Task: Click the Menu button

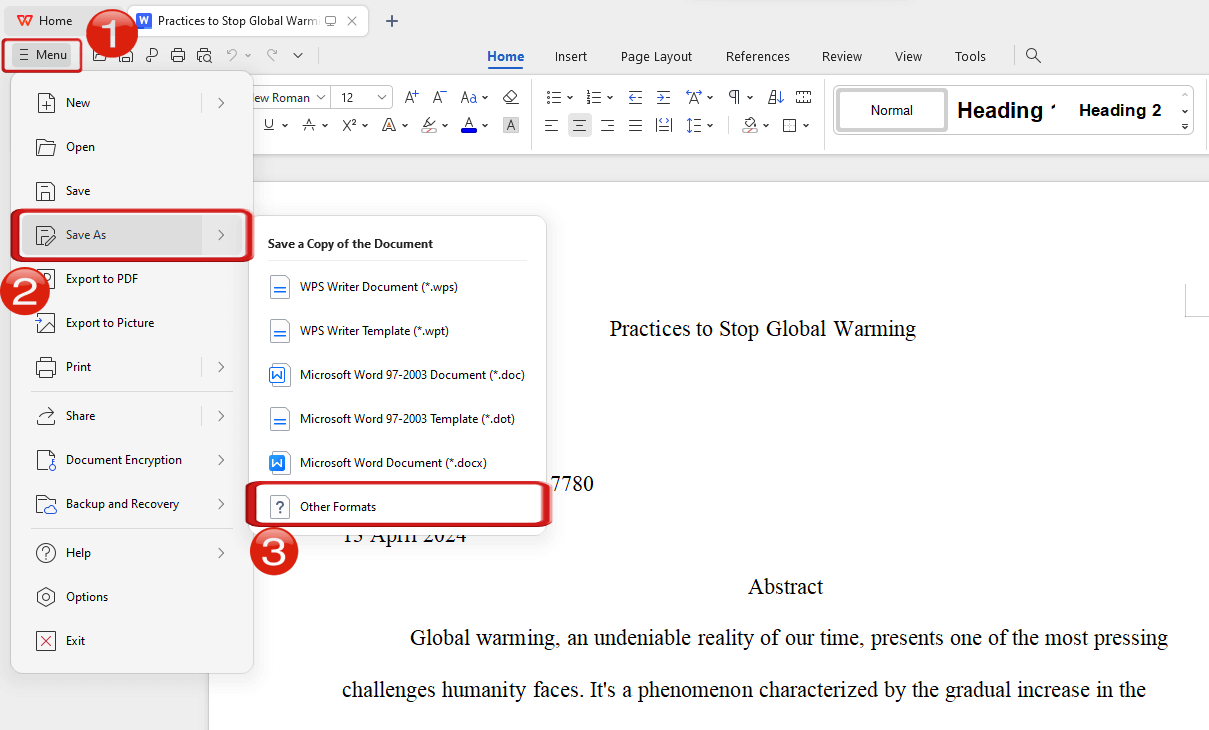Action: point(42,55)
